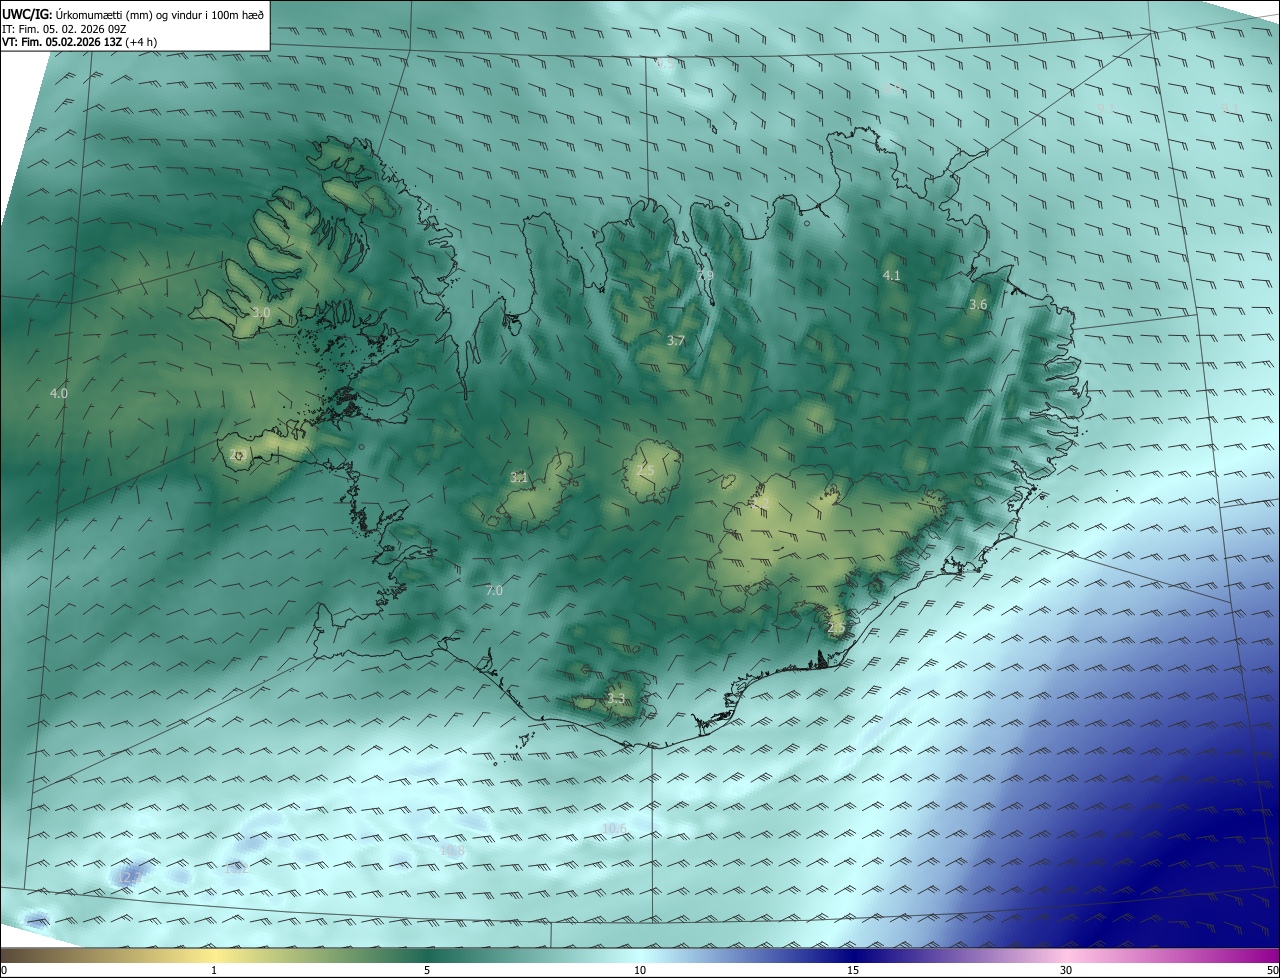Click the 3.0 value on the Westfjords
The image size is (1280, 978).
[x=261, y=313]
